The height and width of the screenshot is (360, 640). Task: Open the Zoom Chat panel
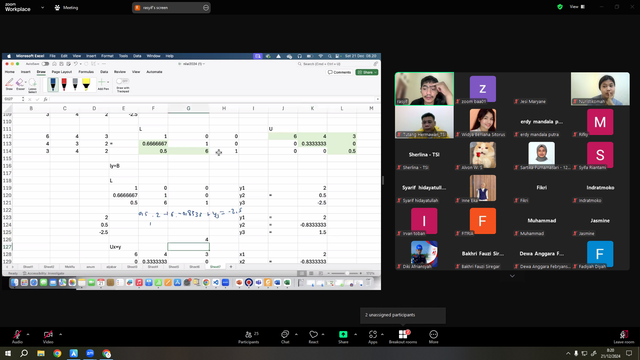[285, 337]
